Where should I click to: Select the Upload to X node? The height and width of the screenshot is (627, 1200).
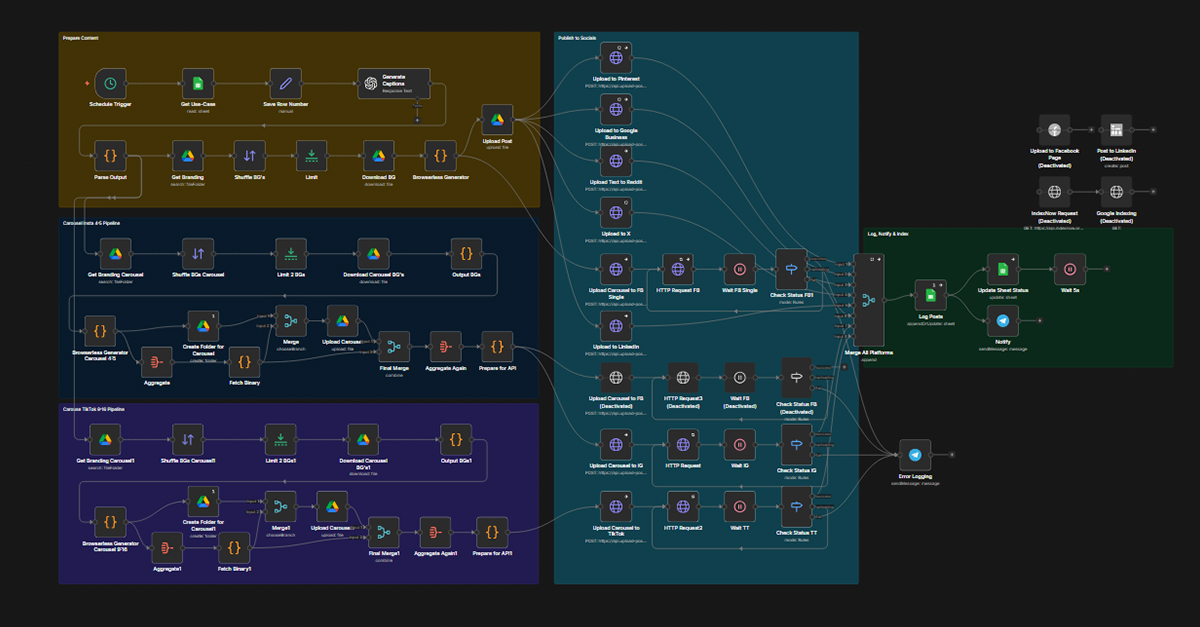pyautogui.click(x=616, y=212)
